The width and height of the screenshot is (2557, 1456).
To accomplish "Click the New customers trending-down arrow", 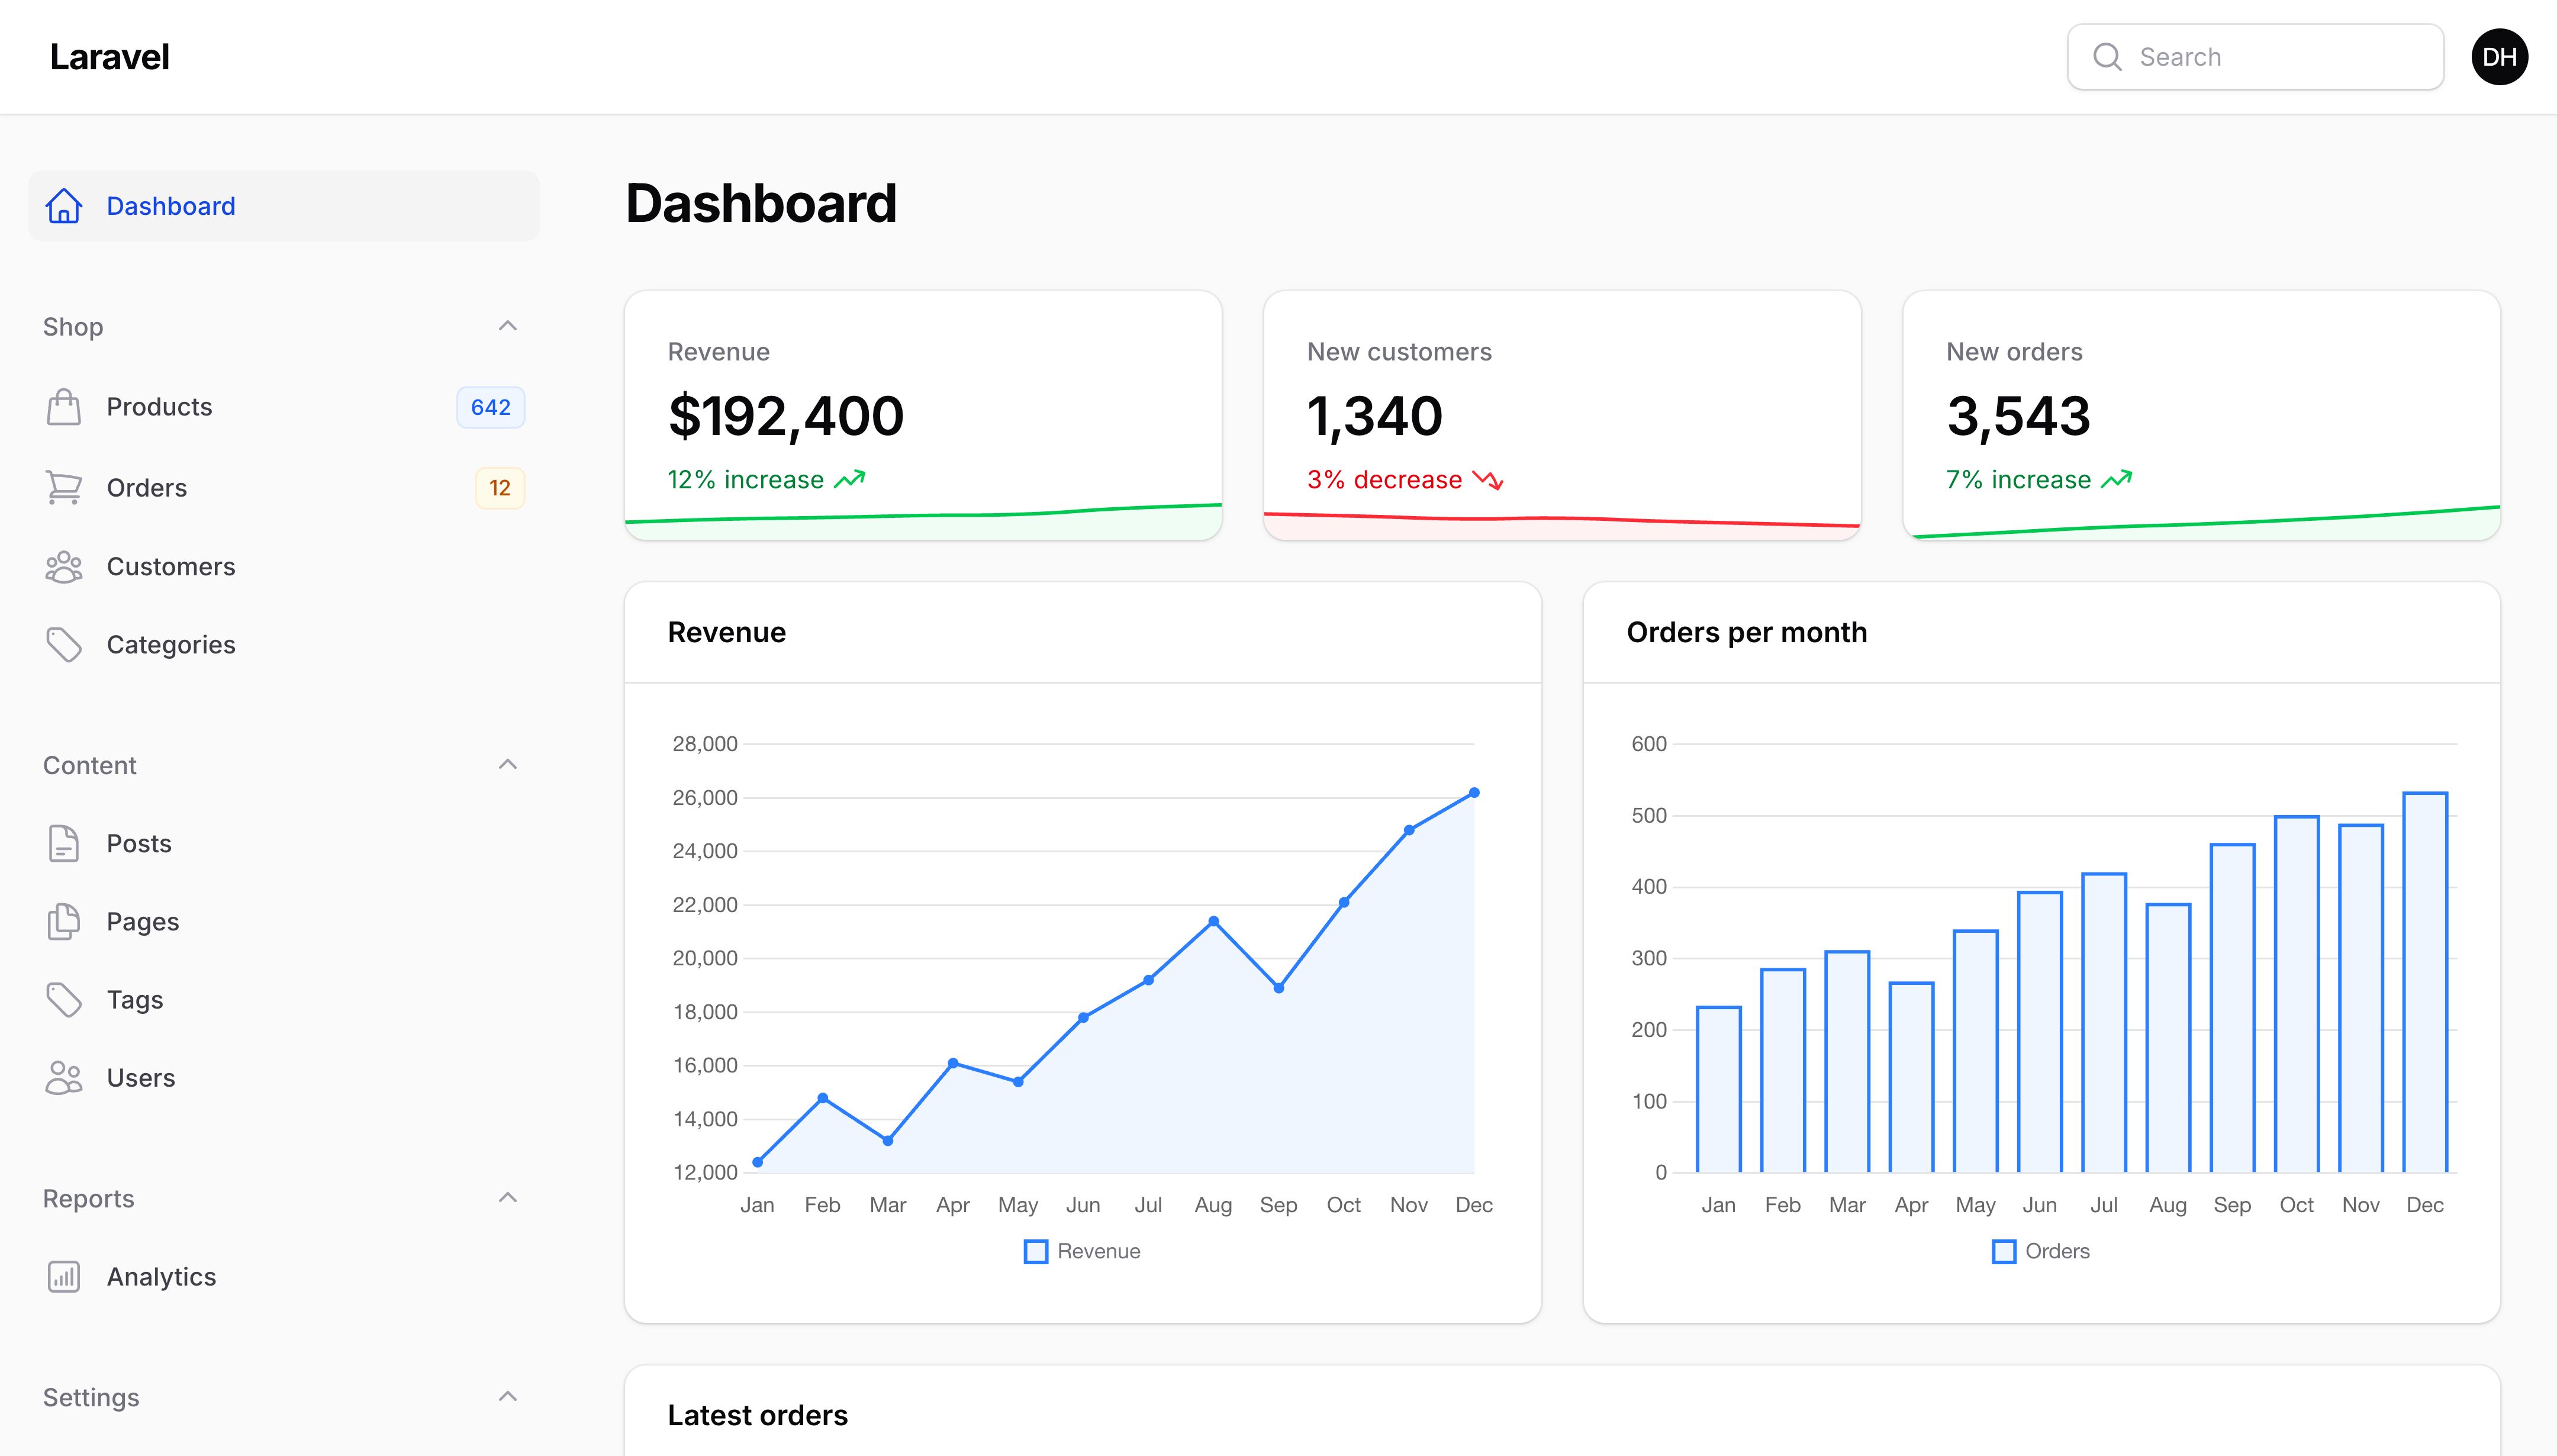I will pos(1488,480).
